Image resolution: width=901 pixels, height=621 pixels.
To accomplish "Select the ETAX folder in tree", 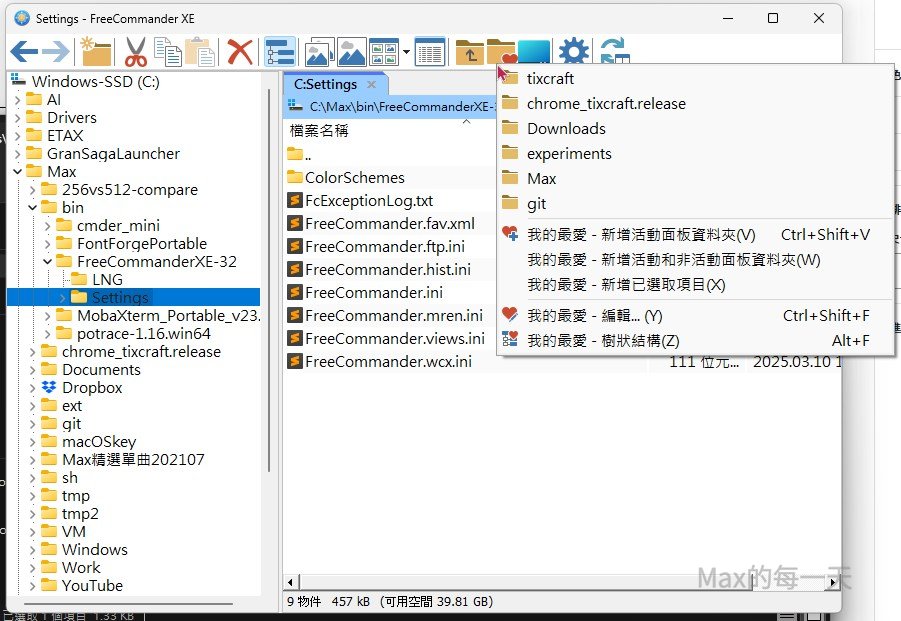I will pyautogui.click(x=65, y=136).
